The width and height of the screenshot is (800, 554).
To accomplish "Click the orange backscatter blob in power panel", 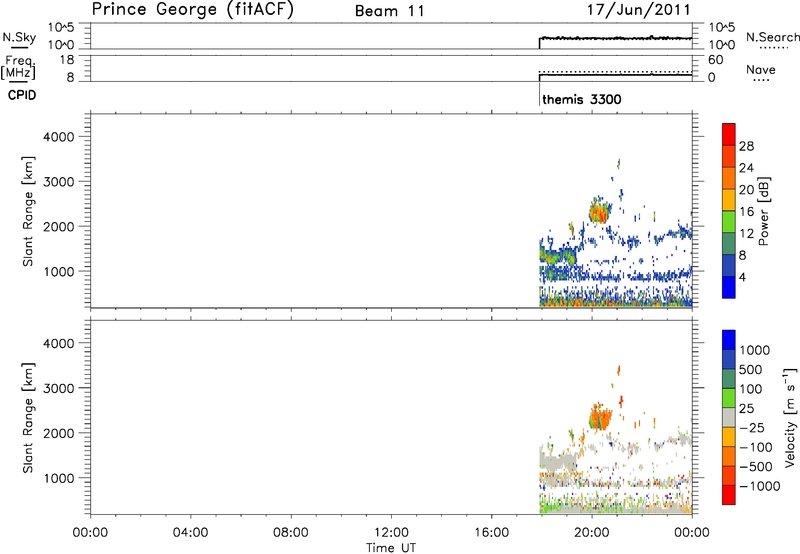I will (599, 212).
